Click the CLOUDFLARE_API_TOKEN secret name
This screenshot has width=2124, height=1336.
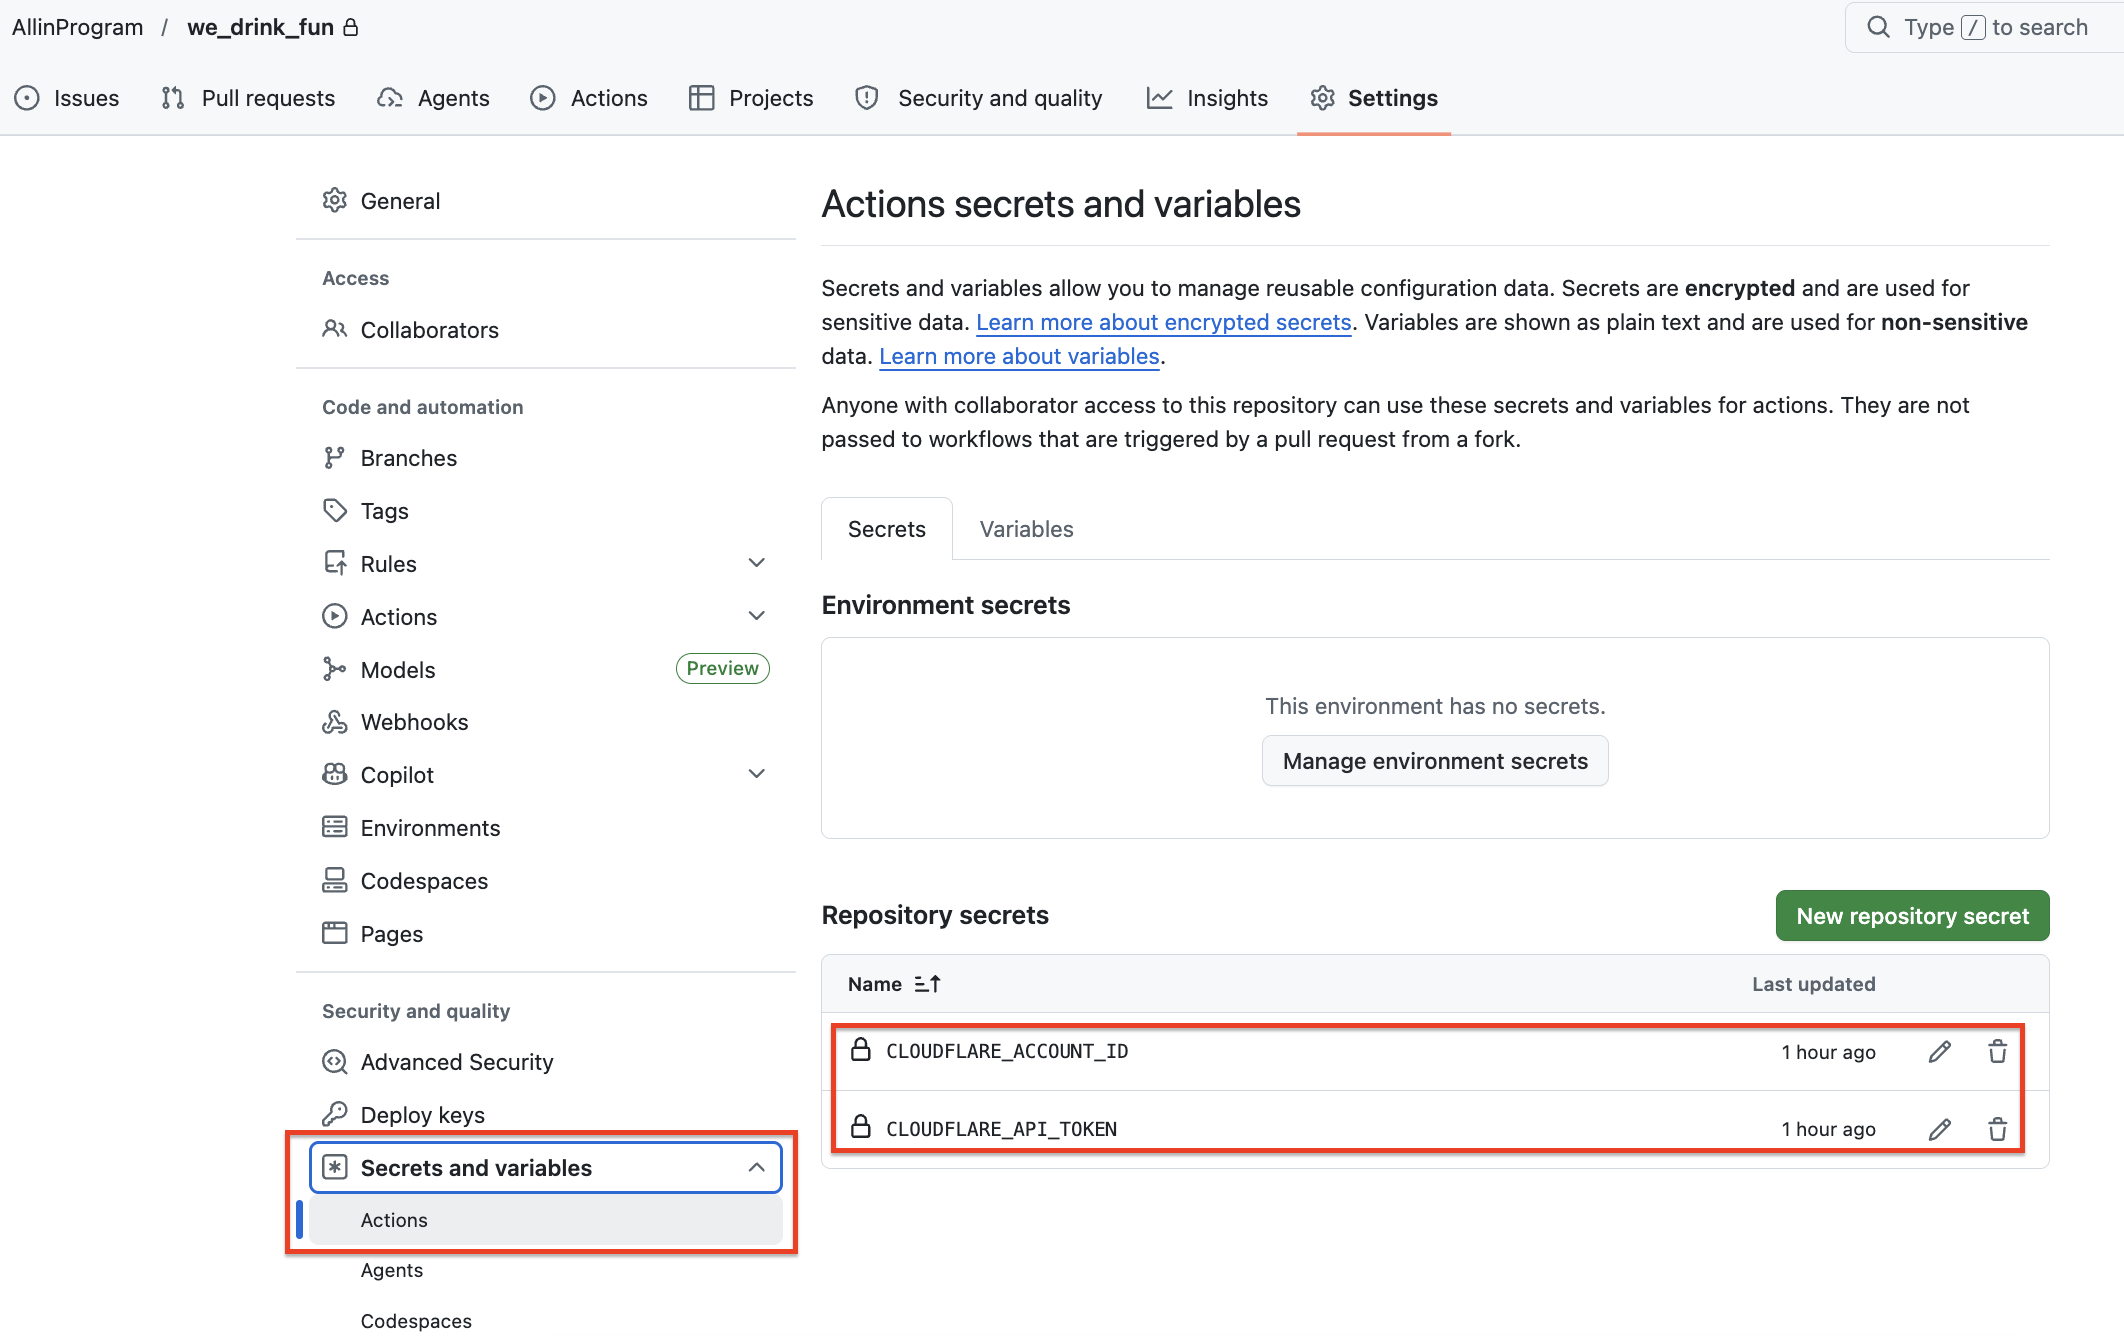tap(1001, 1129)
